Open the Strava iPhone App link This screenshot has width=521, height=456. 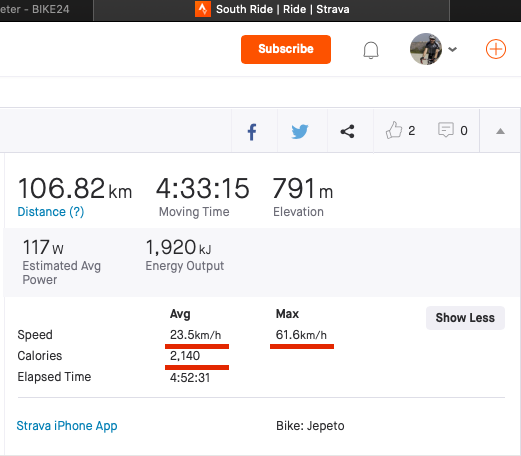(67, 426)
